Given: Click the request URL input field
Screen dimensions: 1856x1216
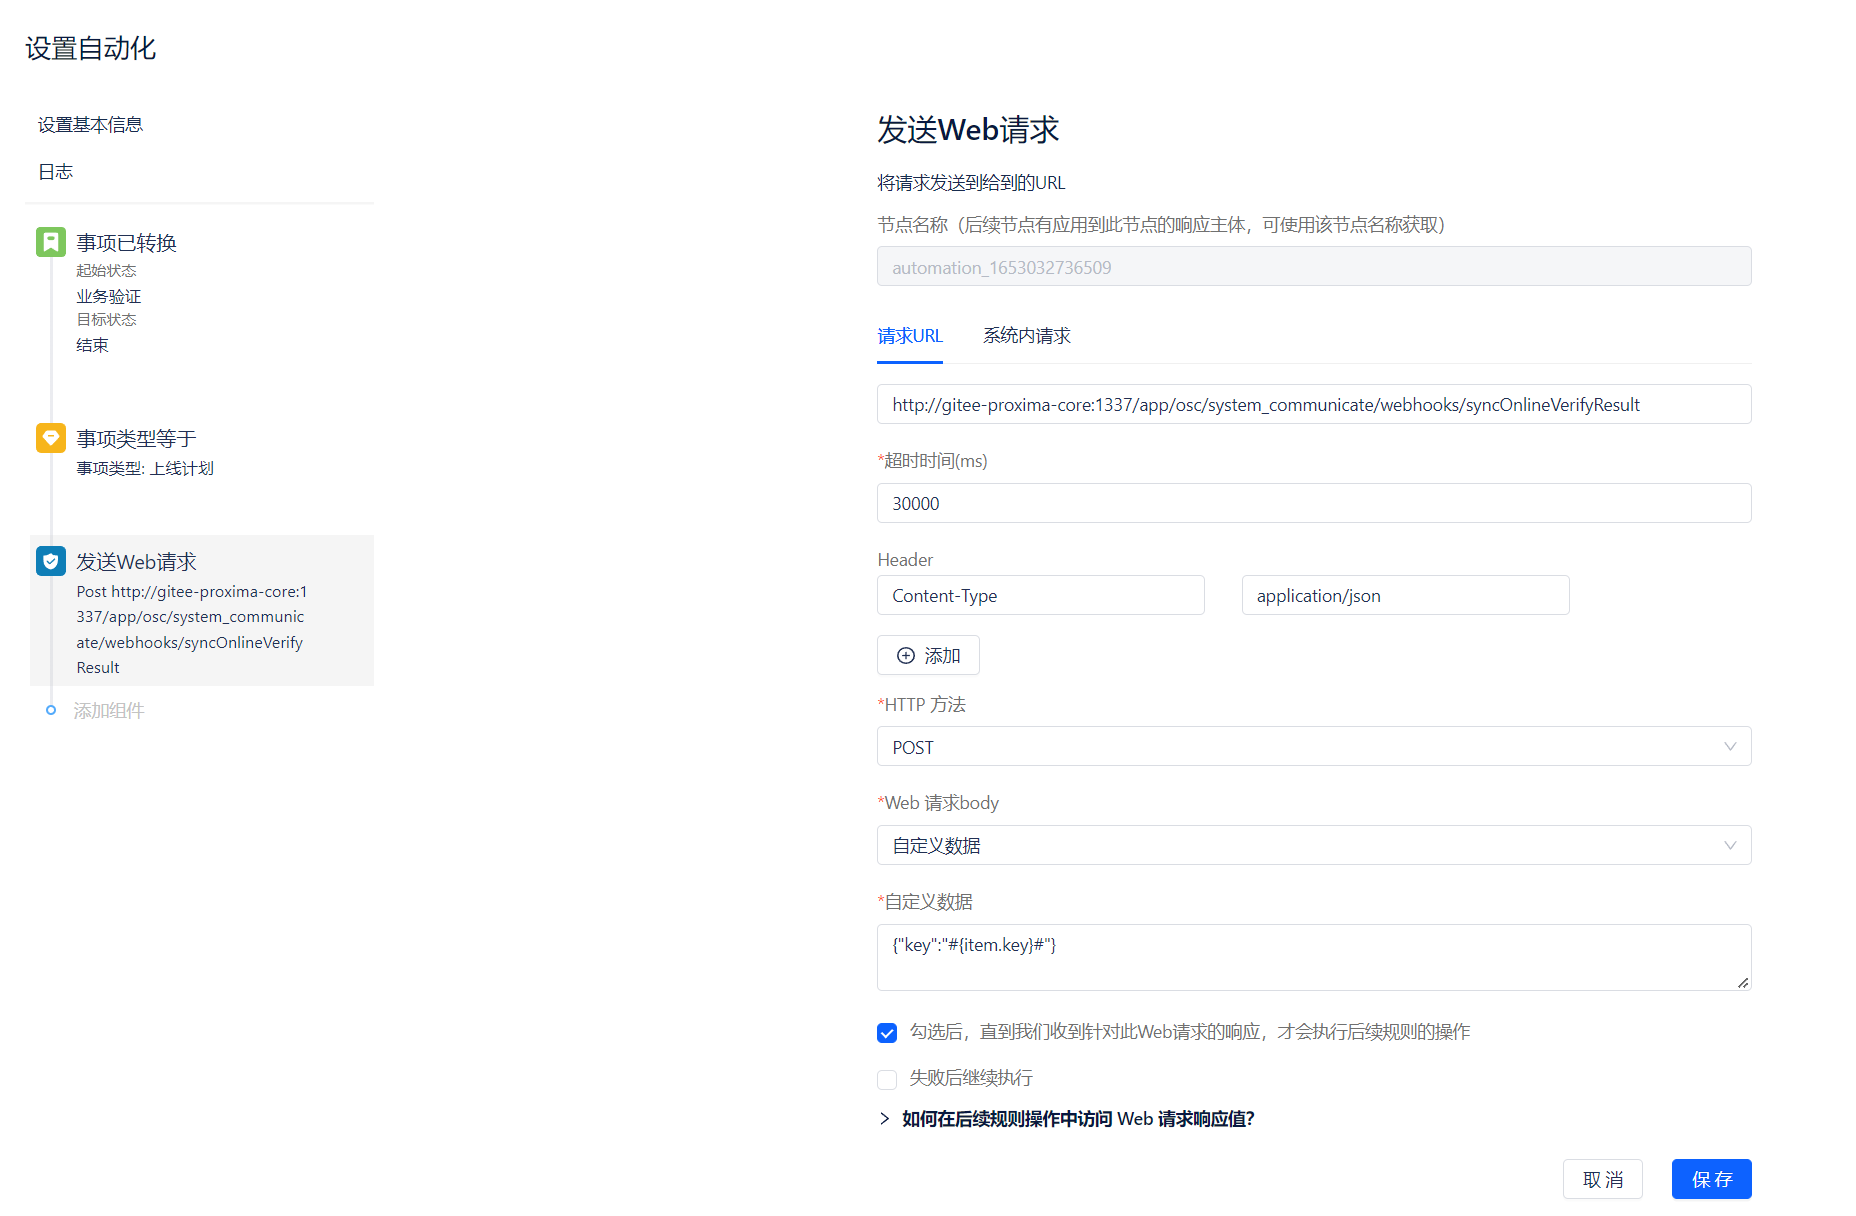Looking at the screenshot, I should tap(1314, 404).
